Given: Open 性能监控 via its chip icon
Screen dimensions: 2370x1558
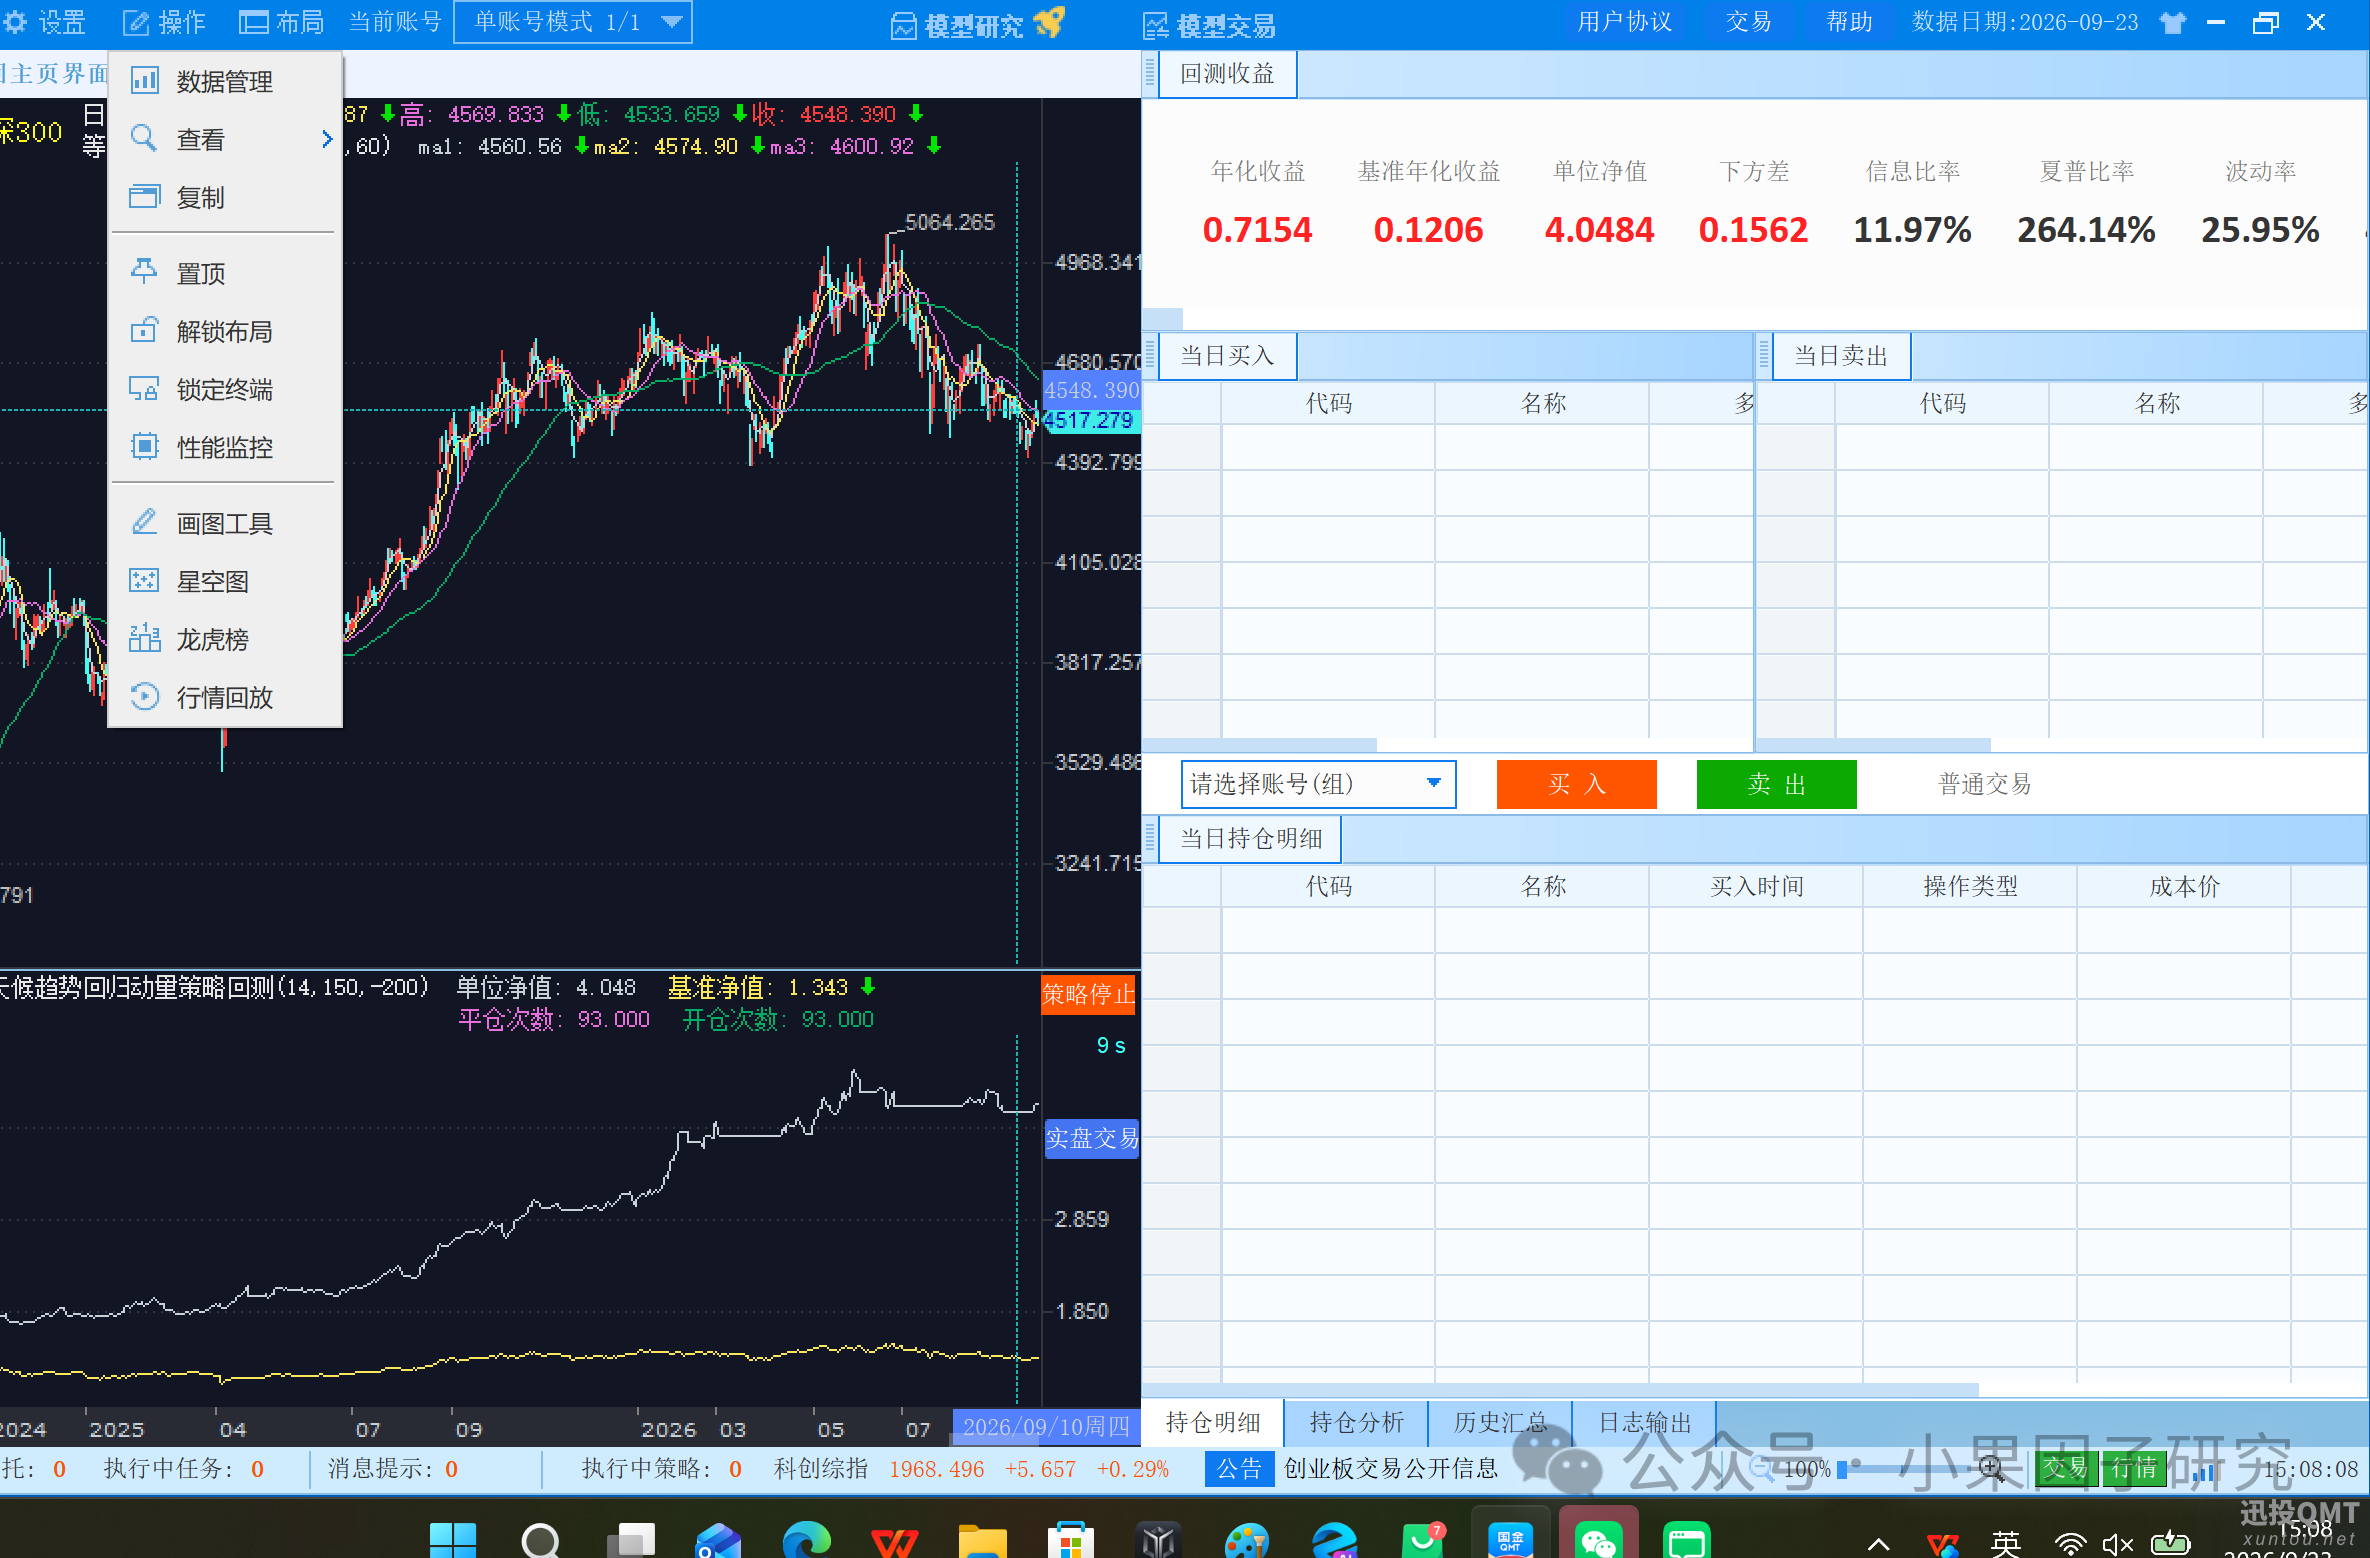Looking at the screenshot, I should pyautogui.click(x=144, y=446).
